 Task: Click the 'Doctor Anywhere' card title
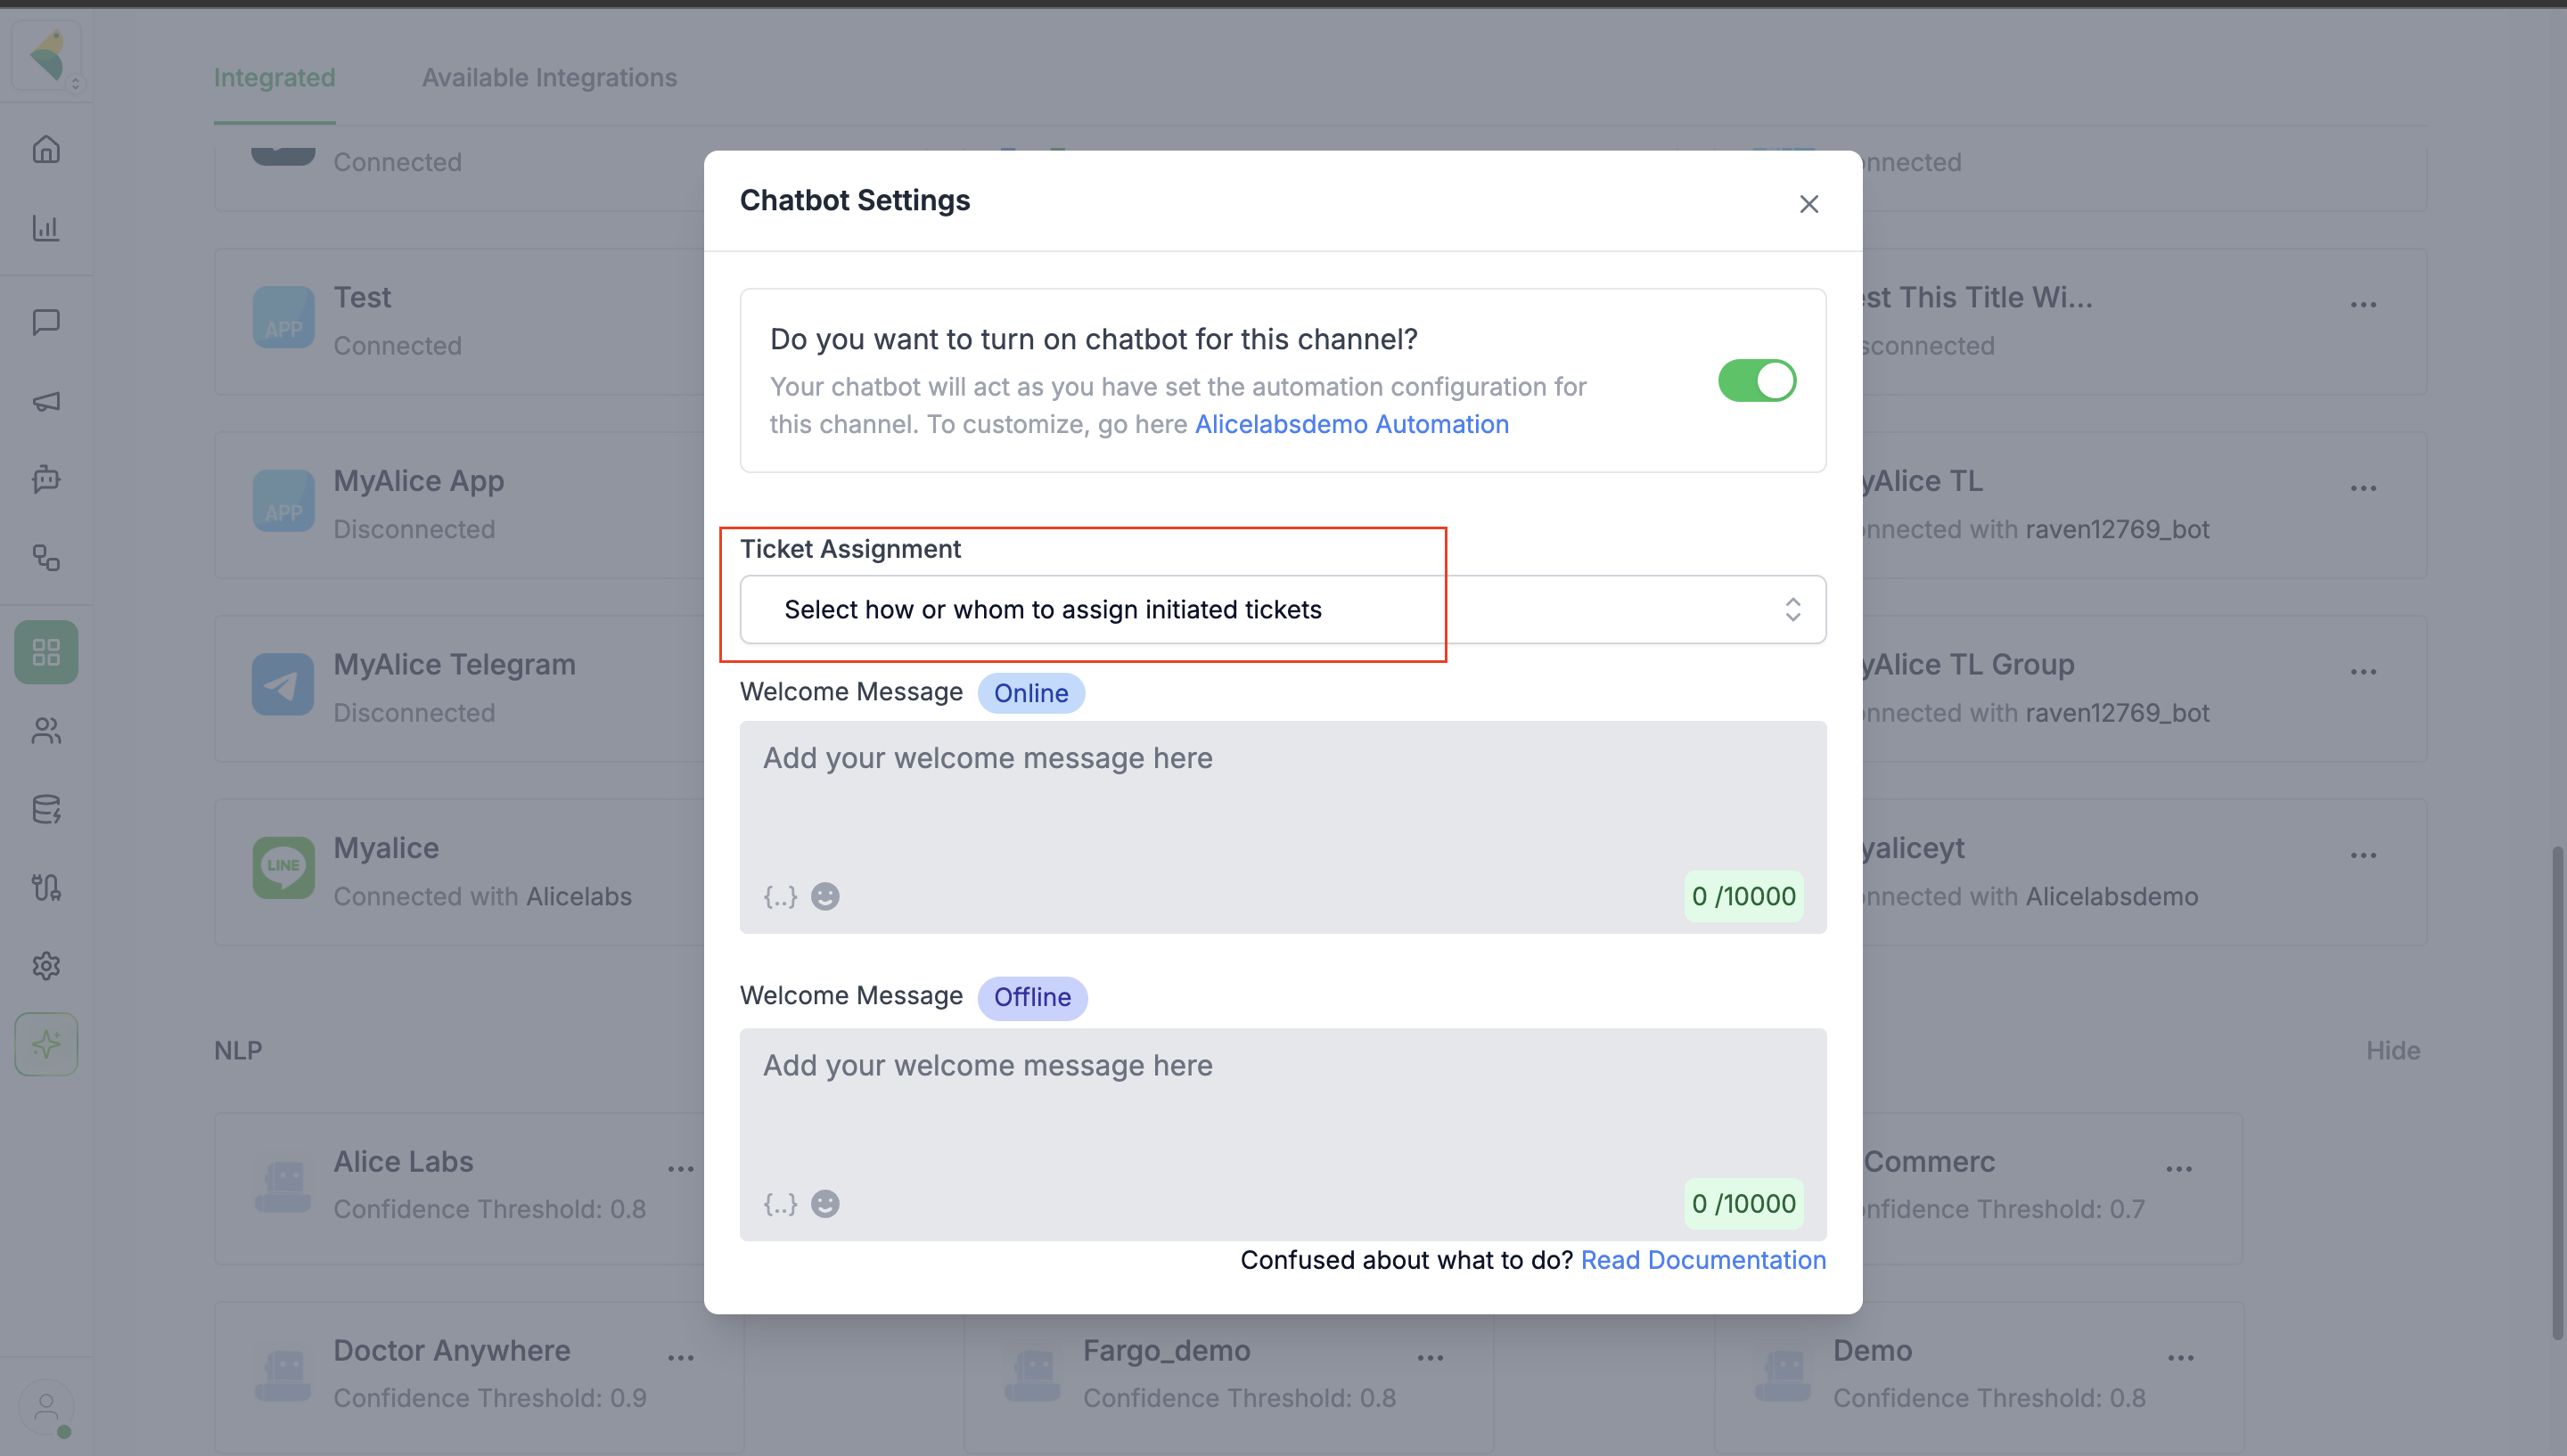(452, 1350)
